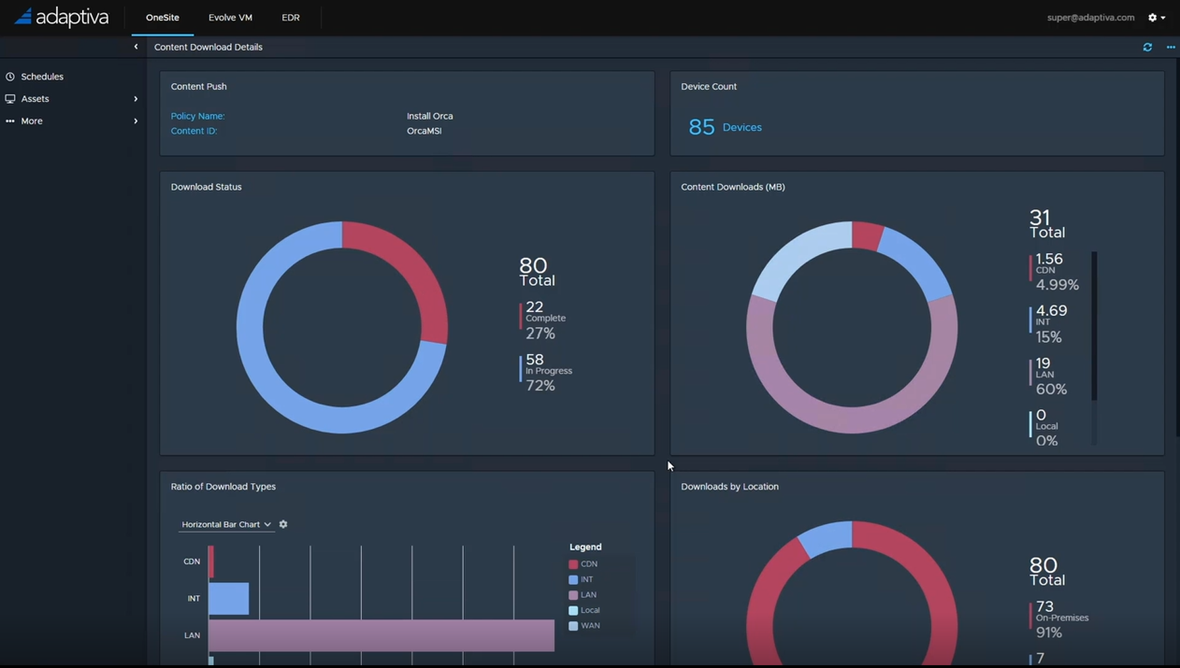Toggle the CDN series in the Legend
1180x668 pixels.
(587, 563)
